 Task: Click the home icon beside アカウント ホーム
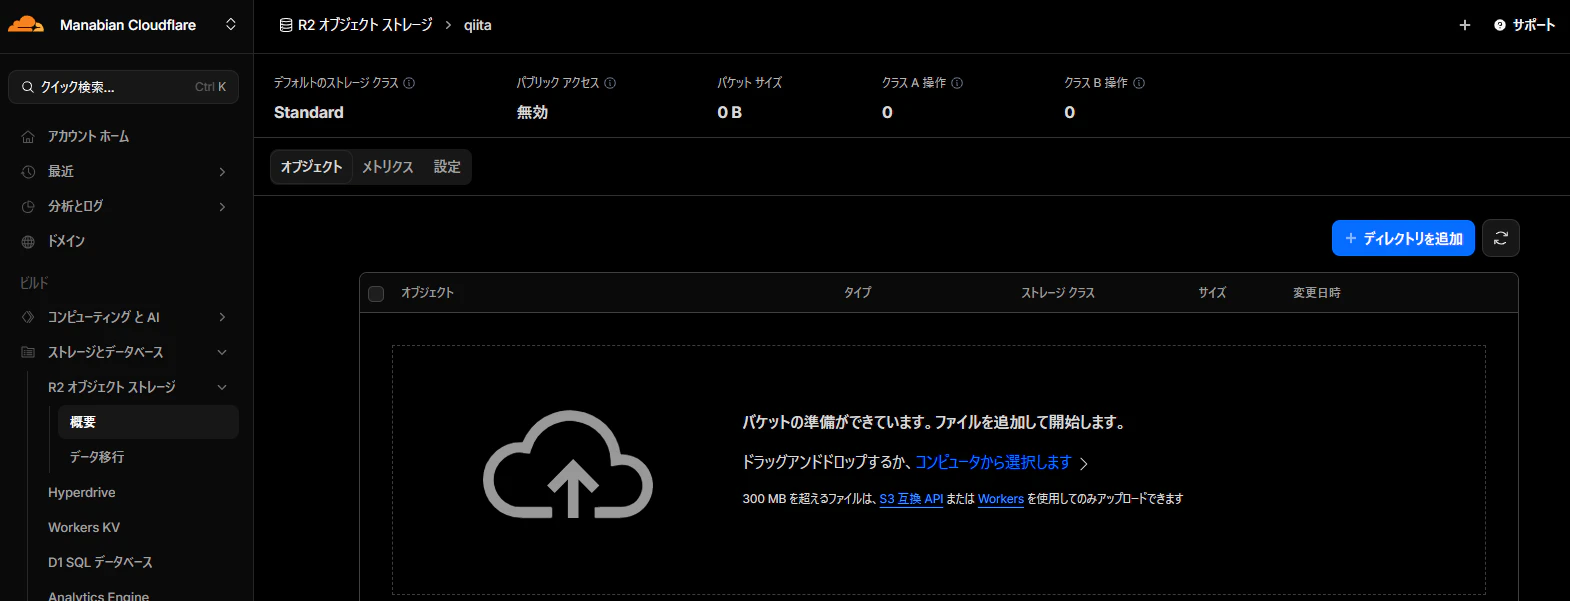(28, 137)
